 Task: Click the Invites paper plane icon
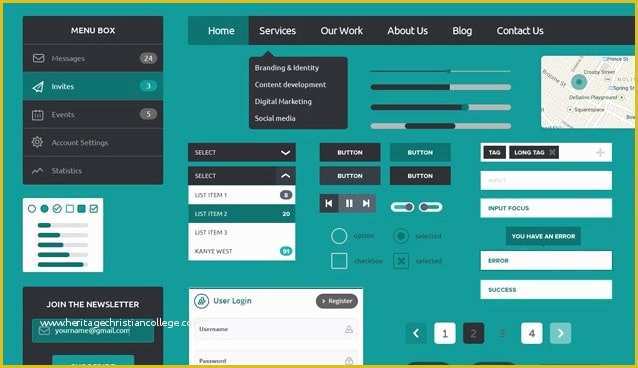(x=38, y=86)
